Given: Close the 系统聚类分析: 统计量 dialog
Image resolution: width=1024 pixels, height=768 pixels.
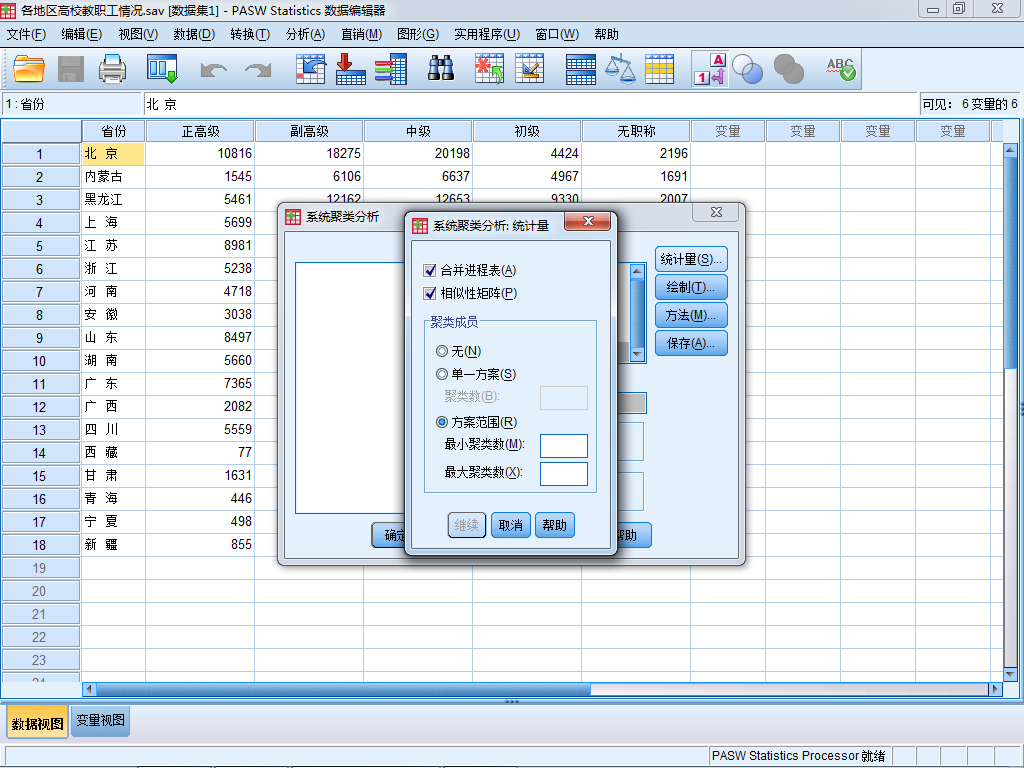Looking at the screenshot, I should coord(588,221).
